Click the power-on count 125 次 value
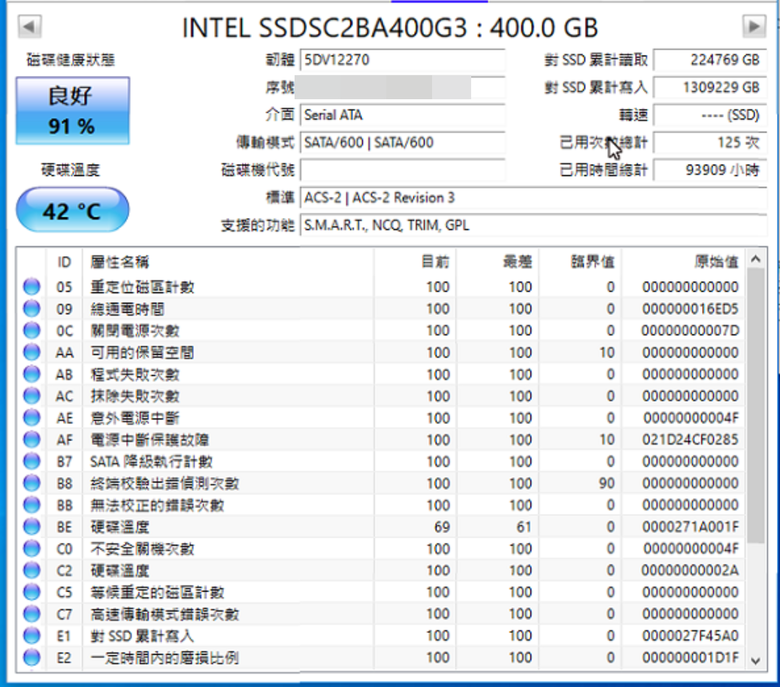780x687 pixels. pyautogui.click(x=710, y=143)
